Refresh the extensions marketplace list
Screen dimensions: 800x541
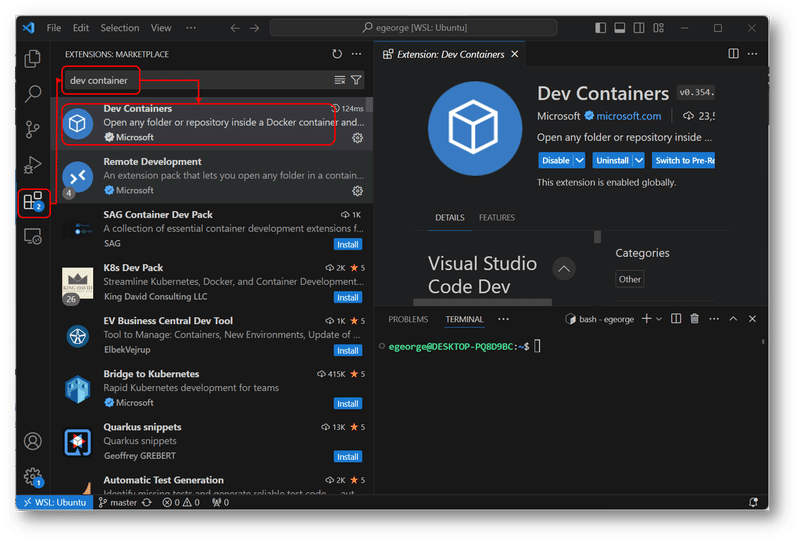coord(337,54)
